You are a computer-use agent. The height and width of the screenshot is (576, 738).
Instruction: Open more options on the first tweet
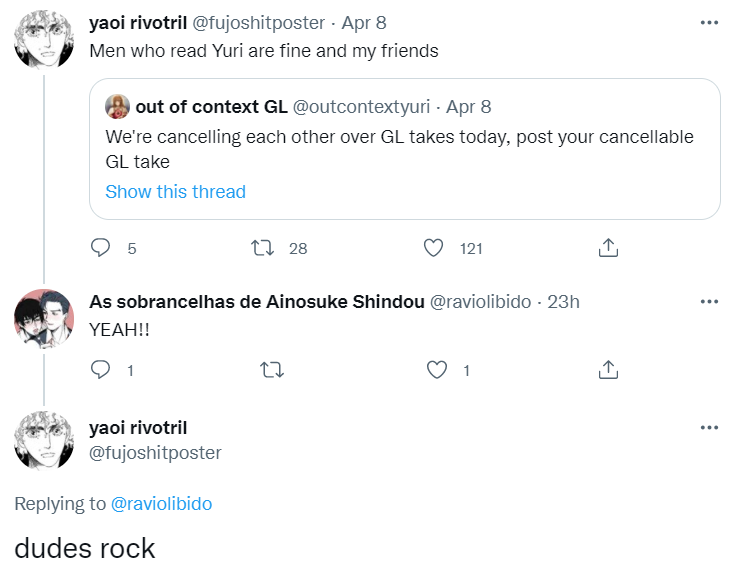[709, 22]
